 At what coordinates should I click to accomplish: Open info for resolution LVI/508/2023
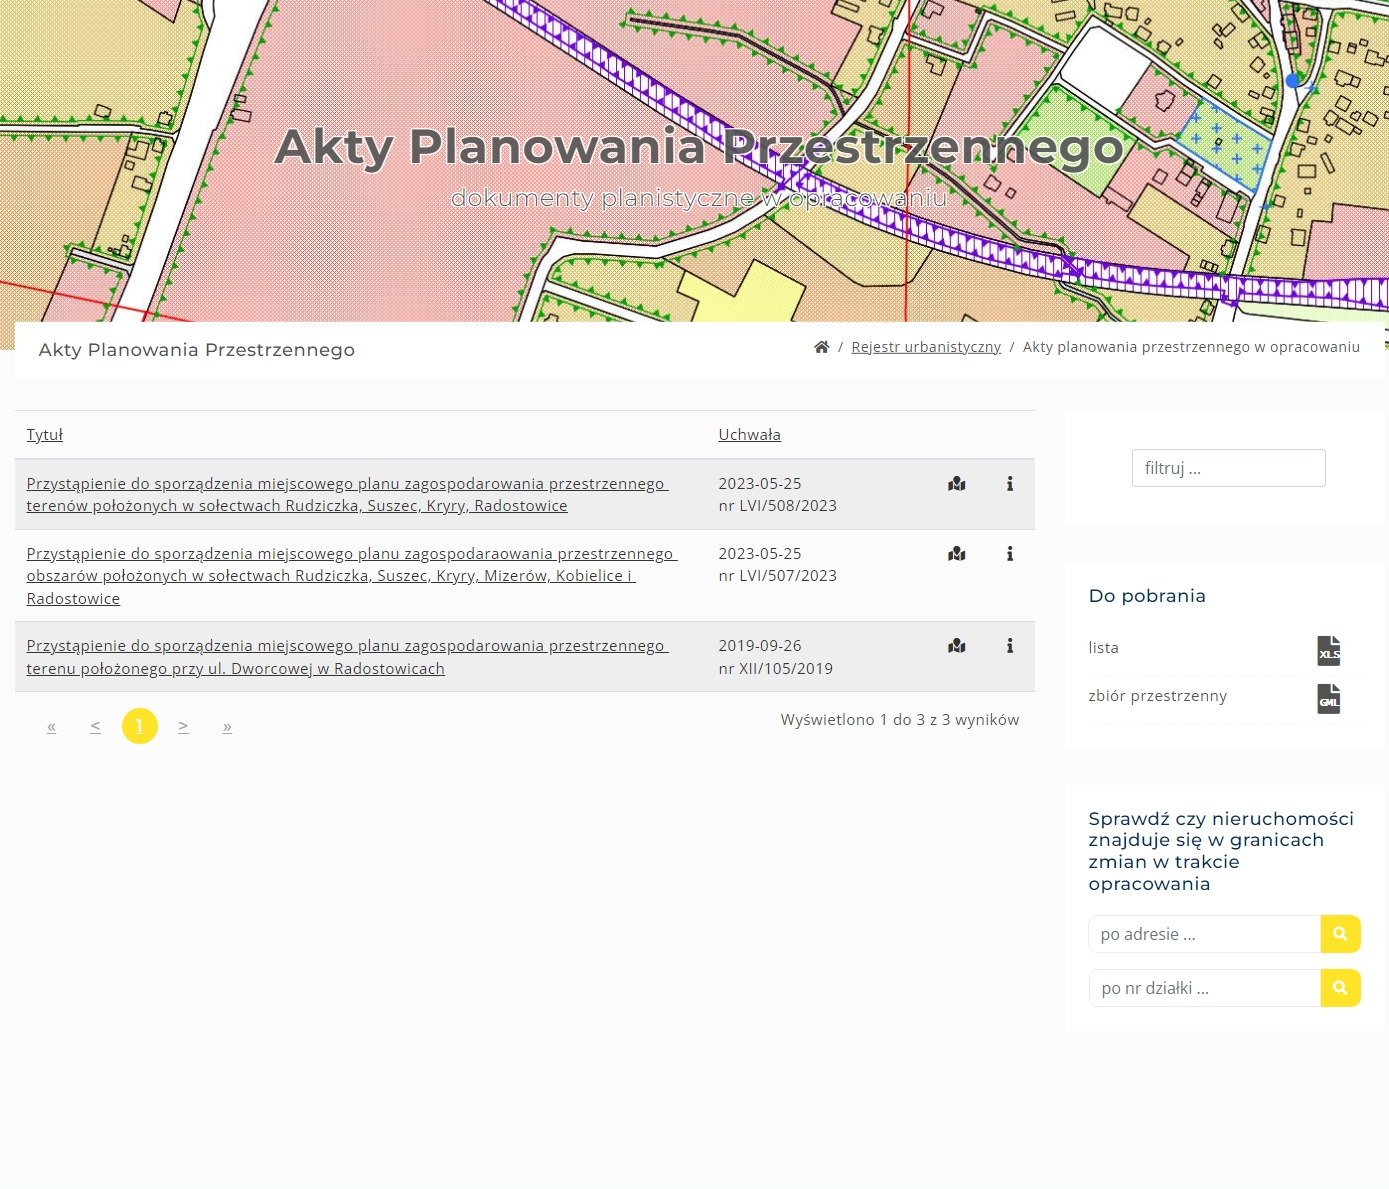point(1010,484)
